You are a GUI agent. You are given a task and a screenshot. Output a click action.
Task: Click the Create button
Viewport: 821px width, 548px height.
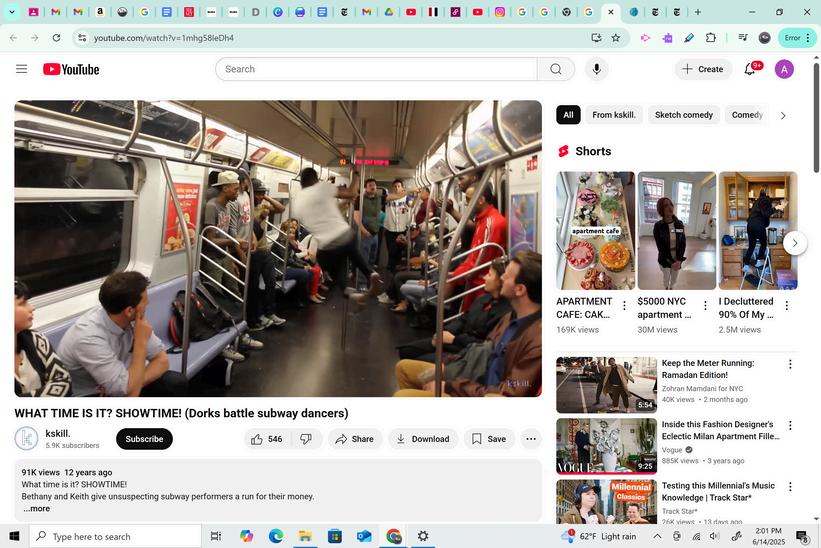[703, 69]
